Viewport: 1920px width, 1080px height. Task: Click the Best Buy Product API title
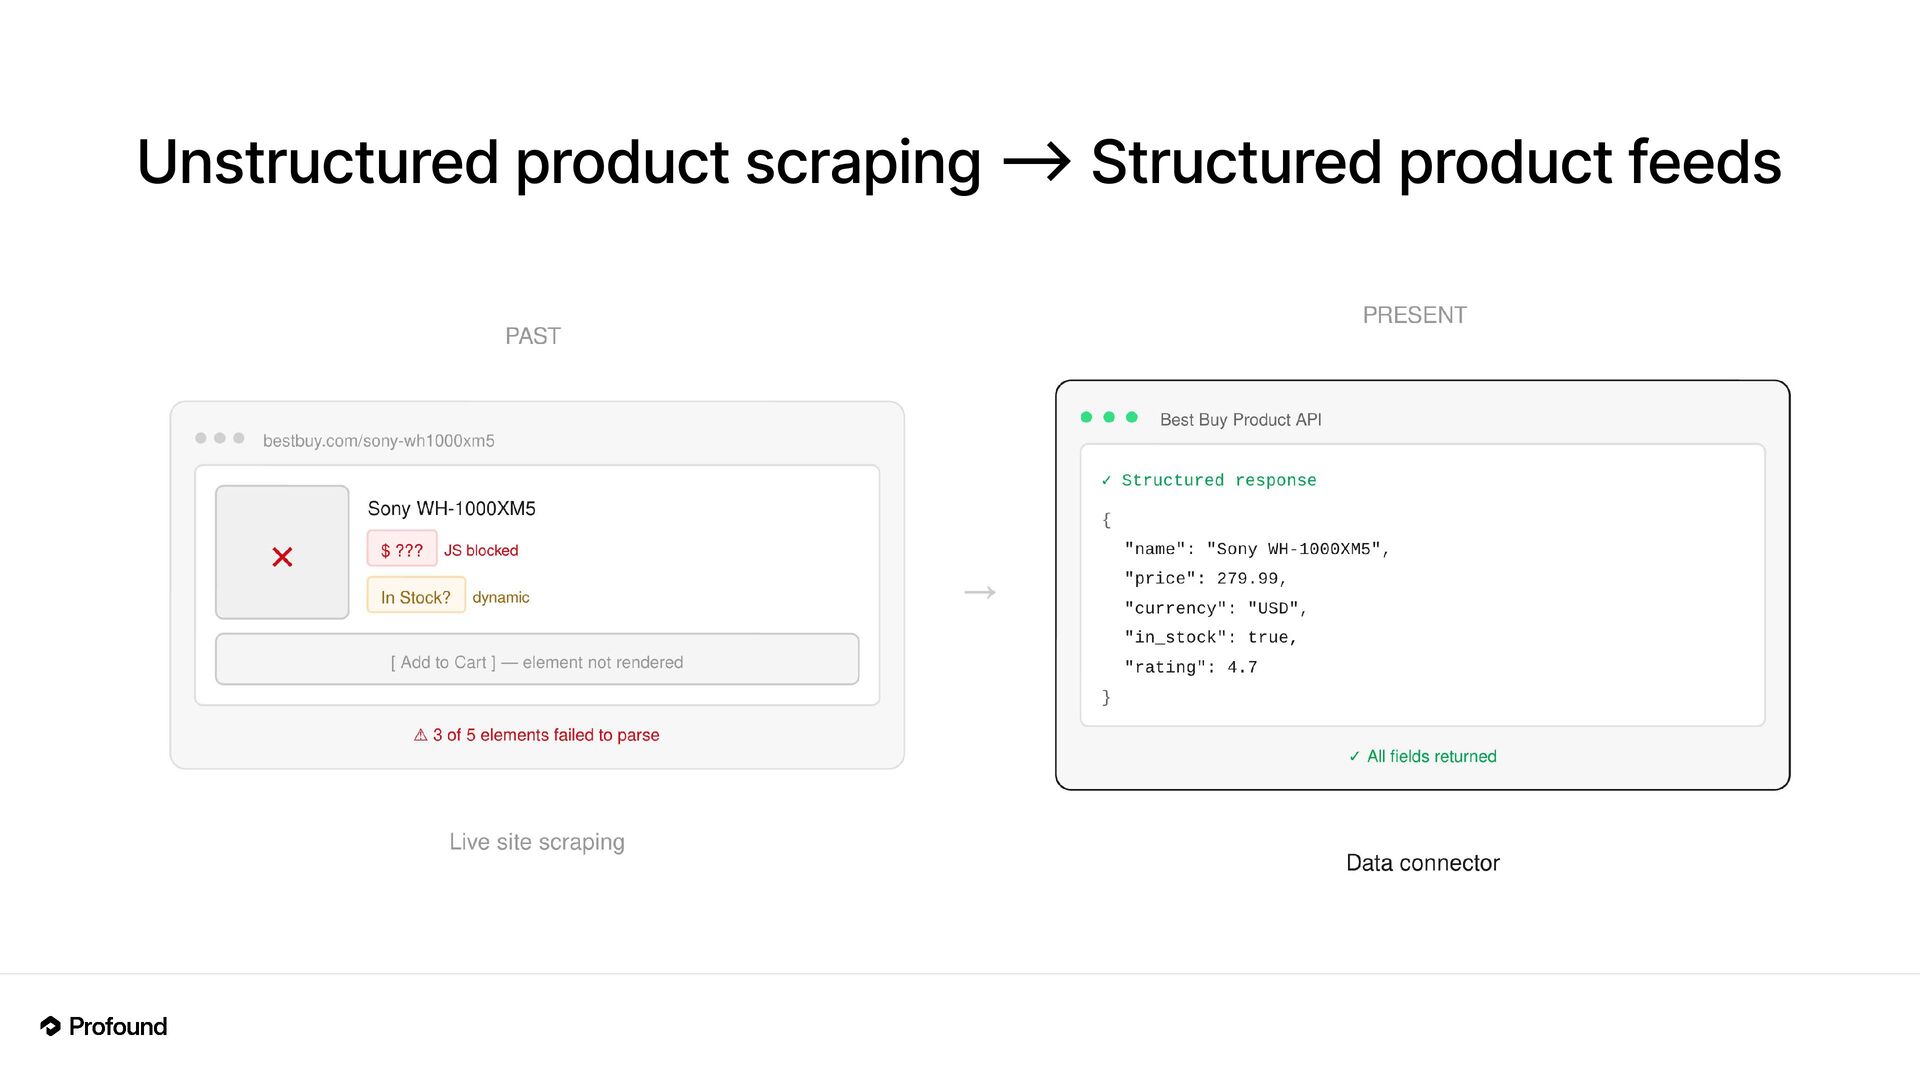1240,420
